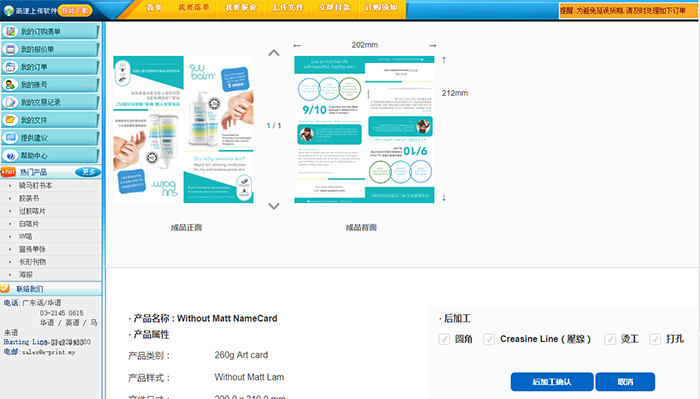Open the 白咭片 product link
Screen dimensions: 700x399
(x=29, y=224)
